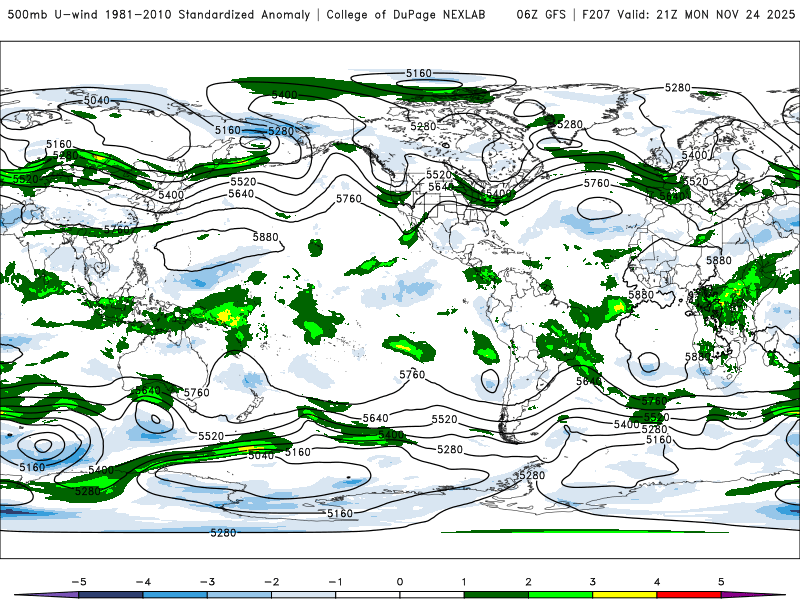Select the blue swatch between -4 and -3

175,595
